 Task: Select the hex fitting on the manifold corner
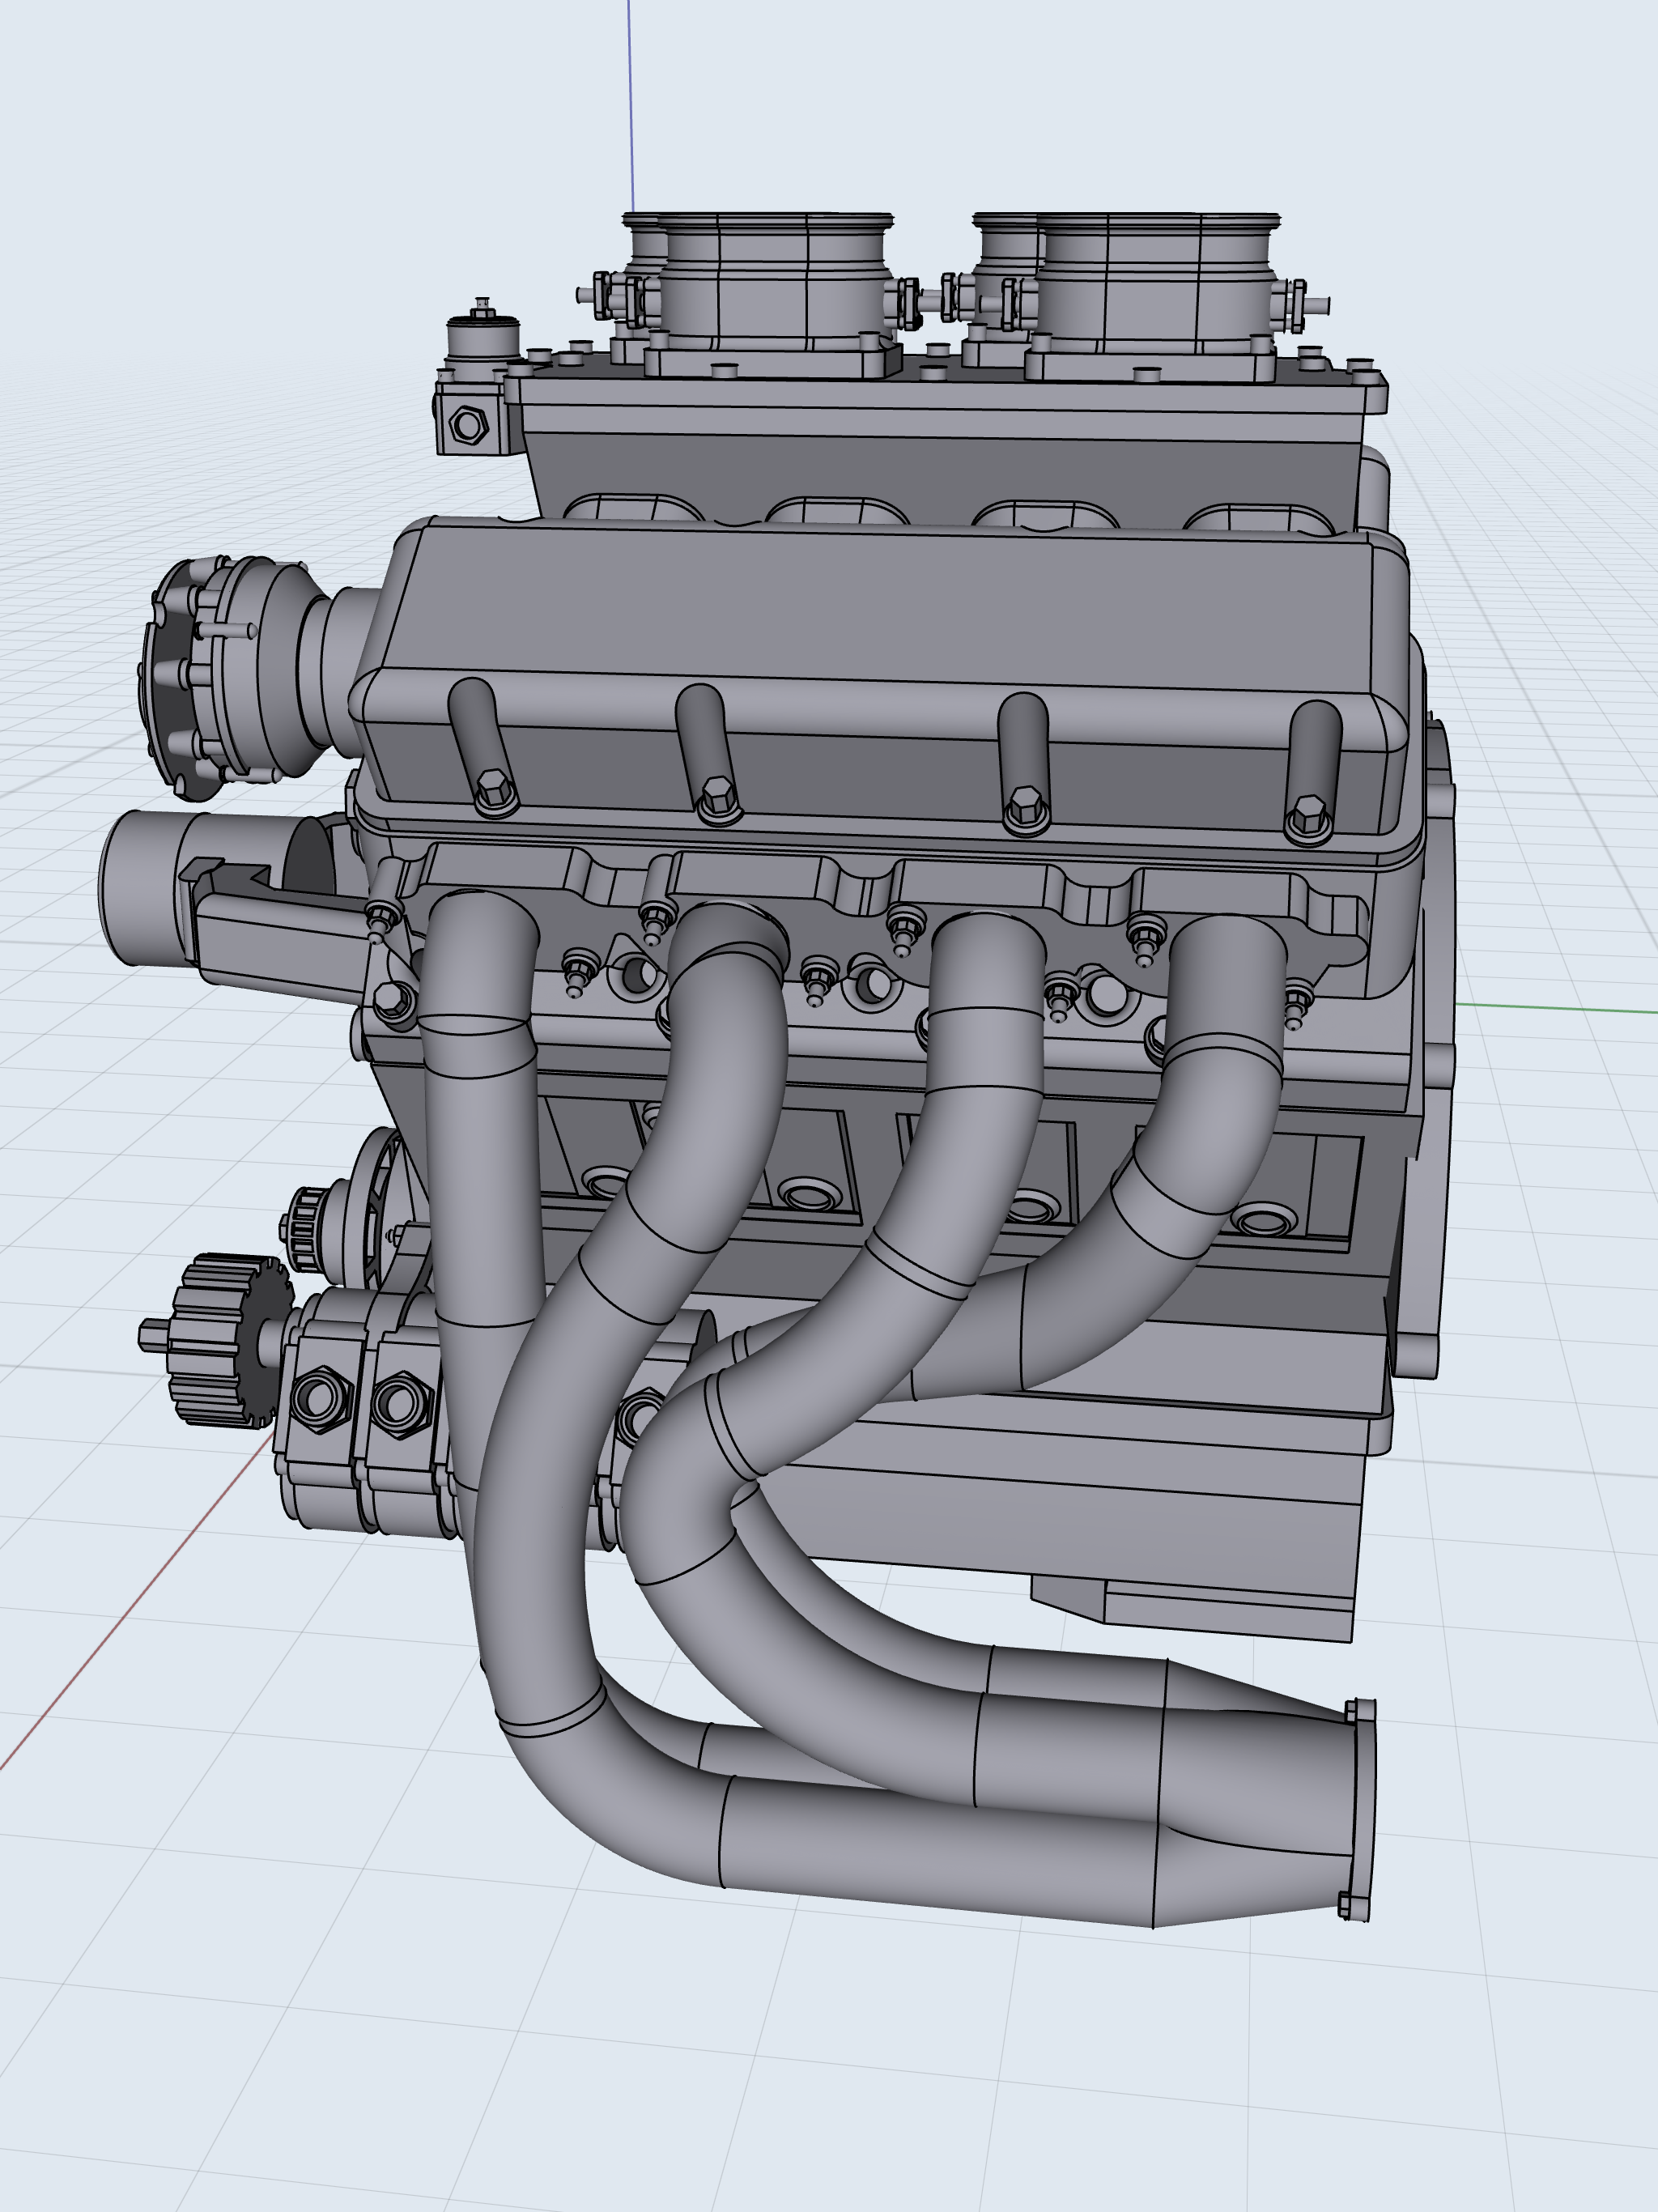pyautogui.click(x=467, y=425)
